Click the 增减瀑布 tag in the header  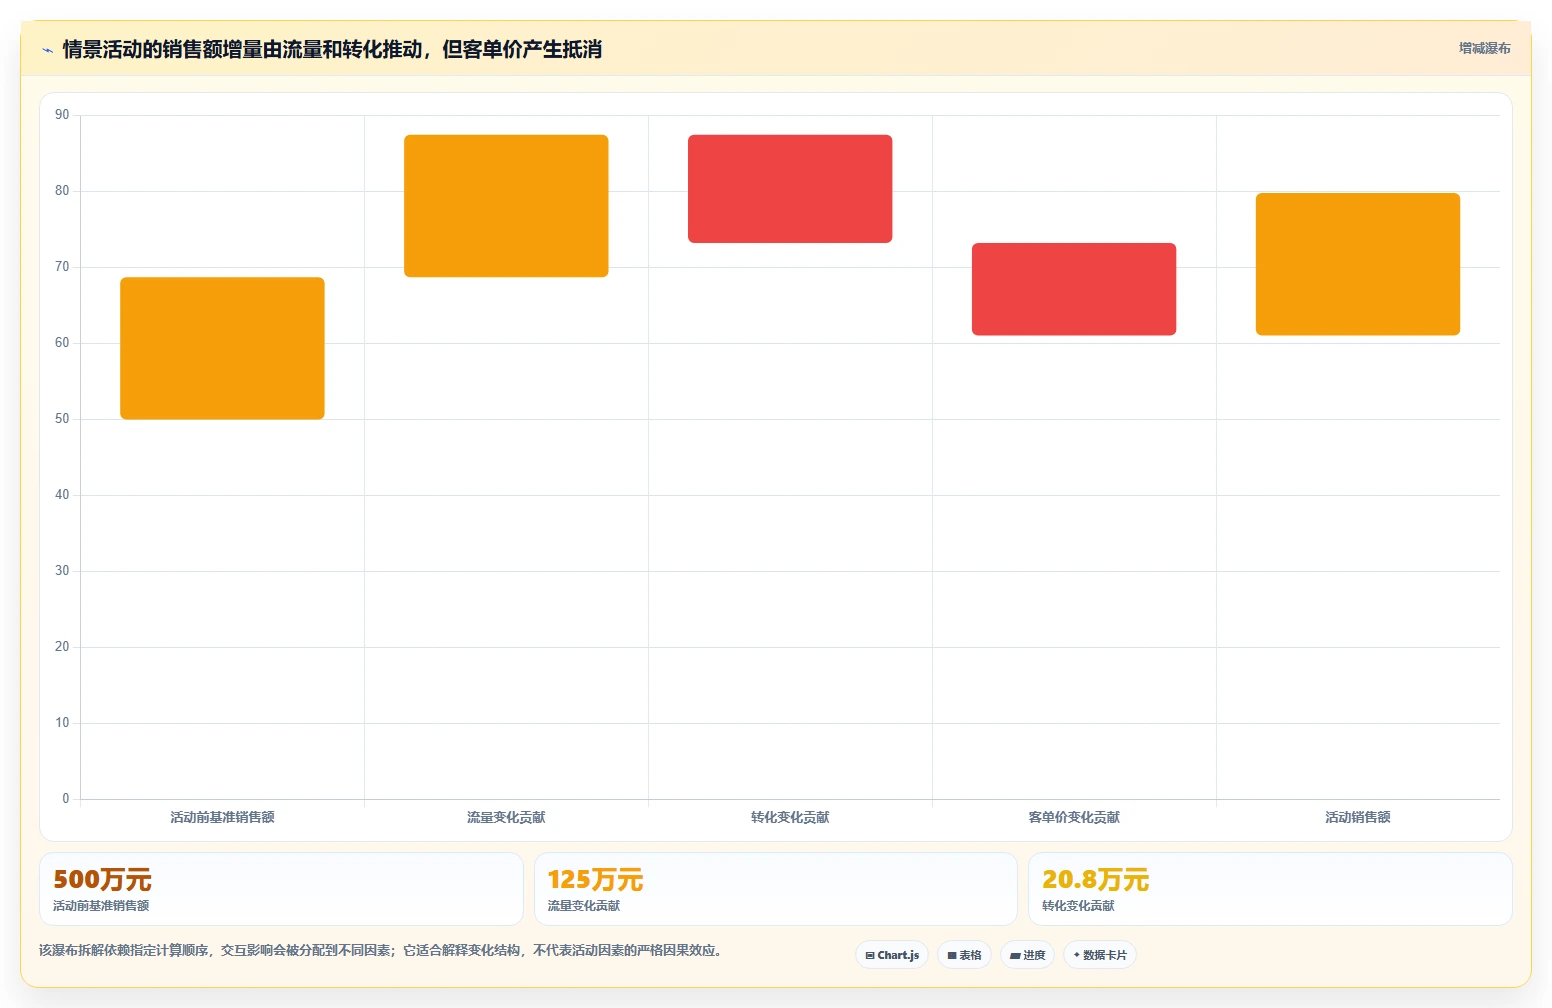pos(1484,48)
